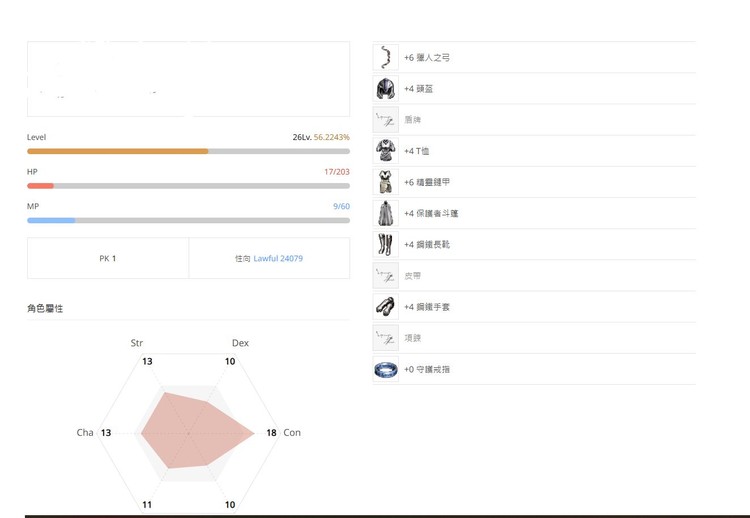Click the +6 獵人之弓 item name
The image size is (750, 518).
[x=427, y=57]
